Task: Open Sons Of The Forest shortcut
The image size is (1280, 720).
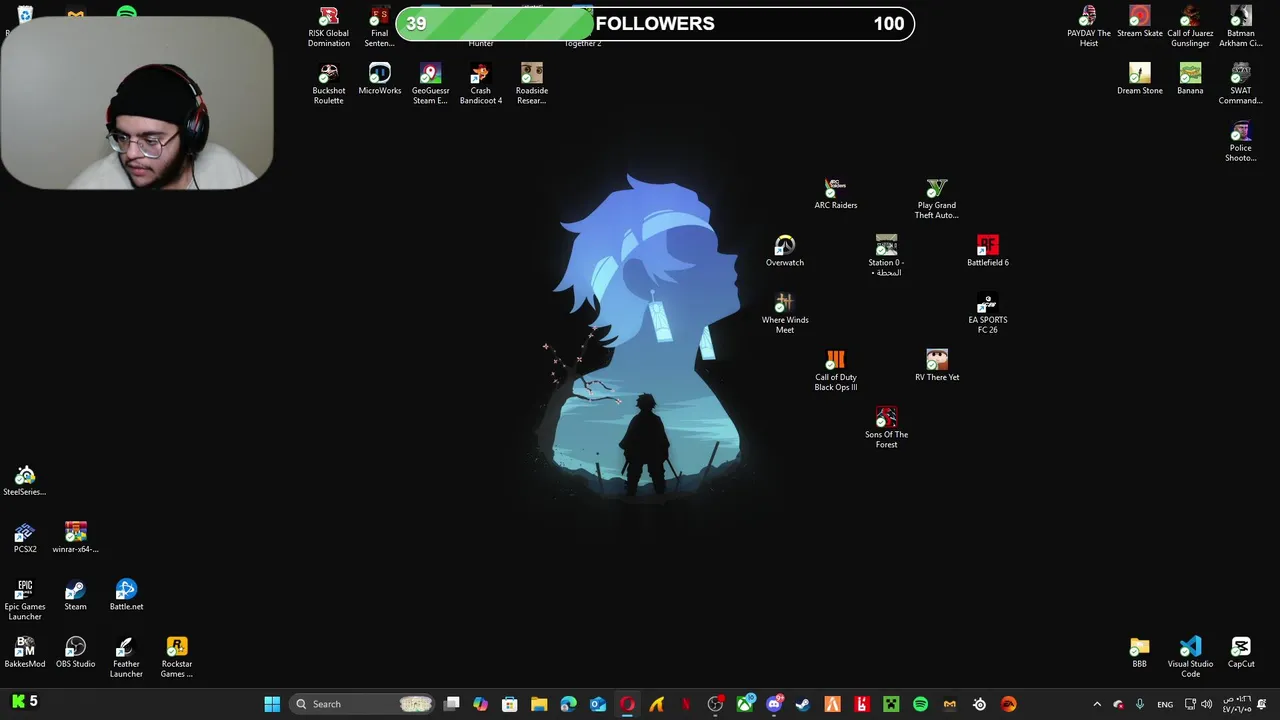Action: tap(886, 428)
